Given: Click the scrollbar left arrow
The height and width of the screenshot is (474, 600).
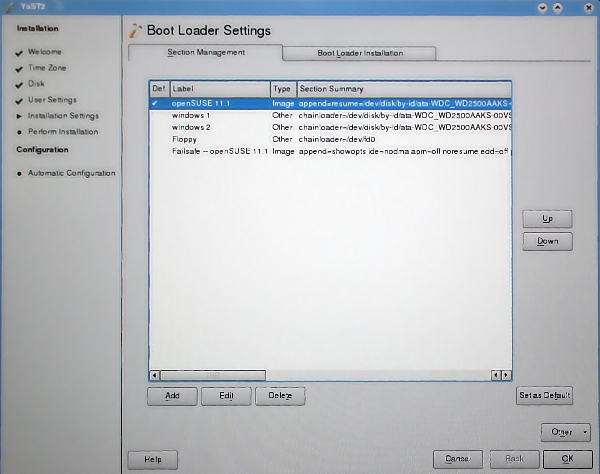Looking at the screenshot, I should pyautogui.click(x=155, y=375).
